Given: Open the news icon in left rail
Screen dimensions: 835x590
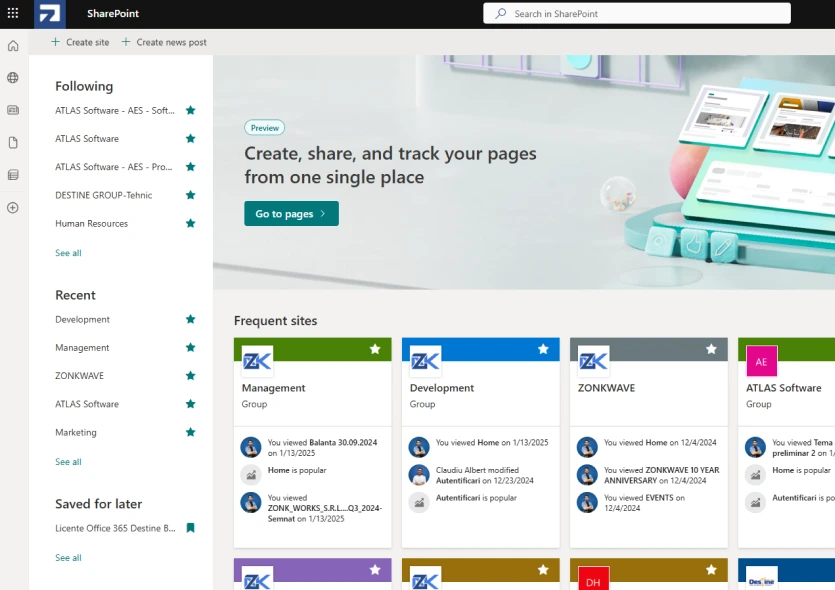Looking at the screenshot, I should 13,110.
